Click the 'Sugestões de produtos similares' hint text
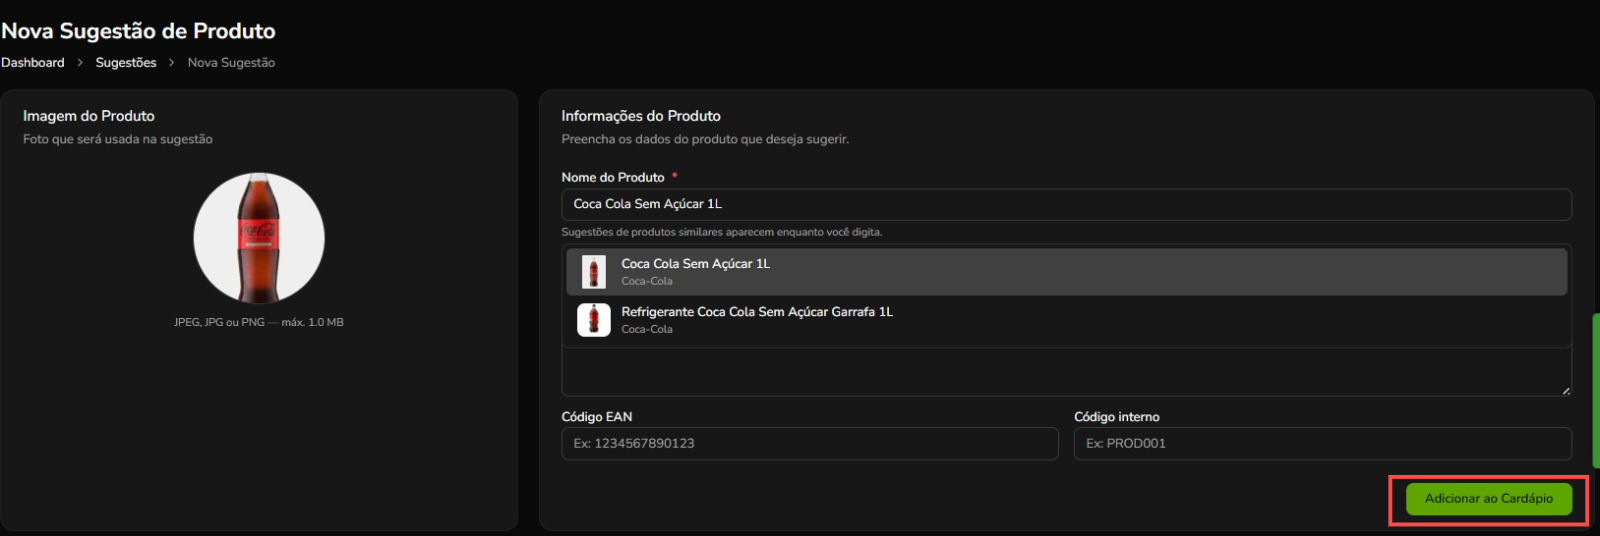 722,232
